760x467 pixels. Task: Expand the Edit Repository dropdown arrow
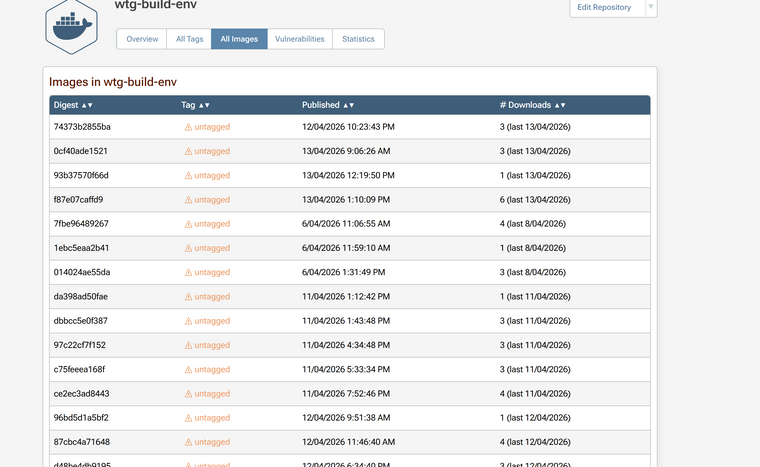pos(650,7)
